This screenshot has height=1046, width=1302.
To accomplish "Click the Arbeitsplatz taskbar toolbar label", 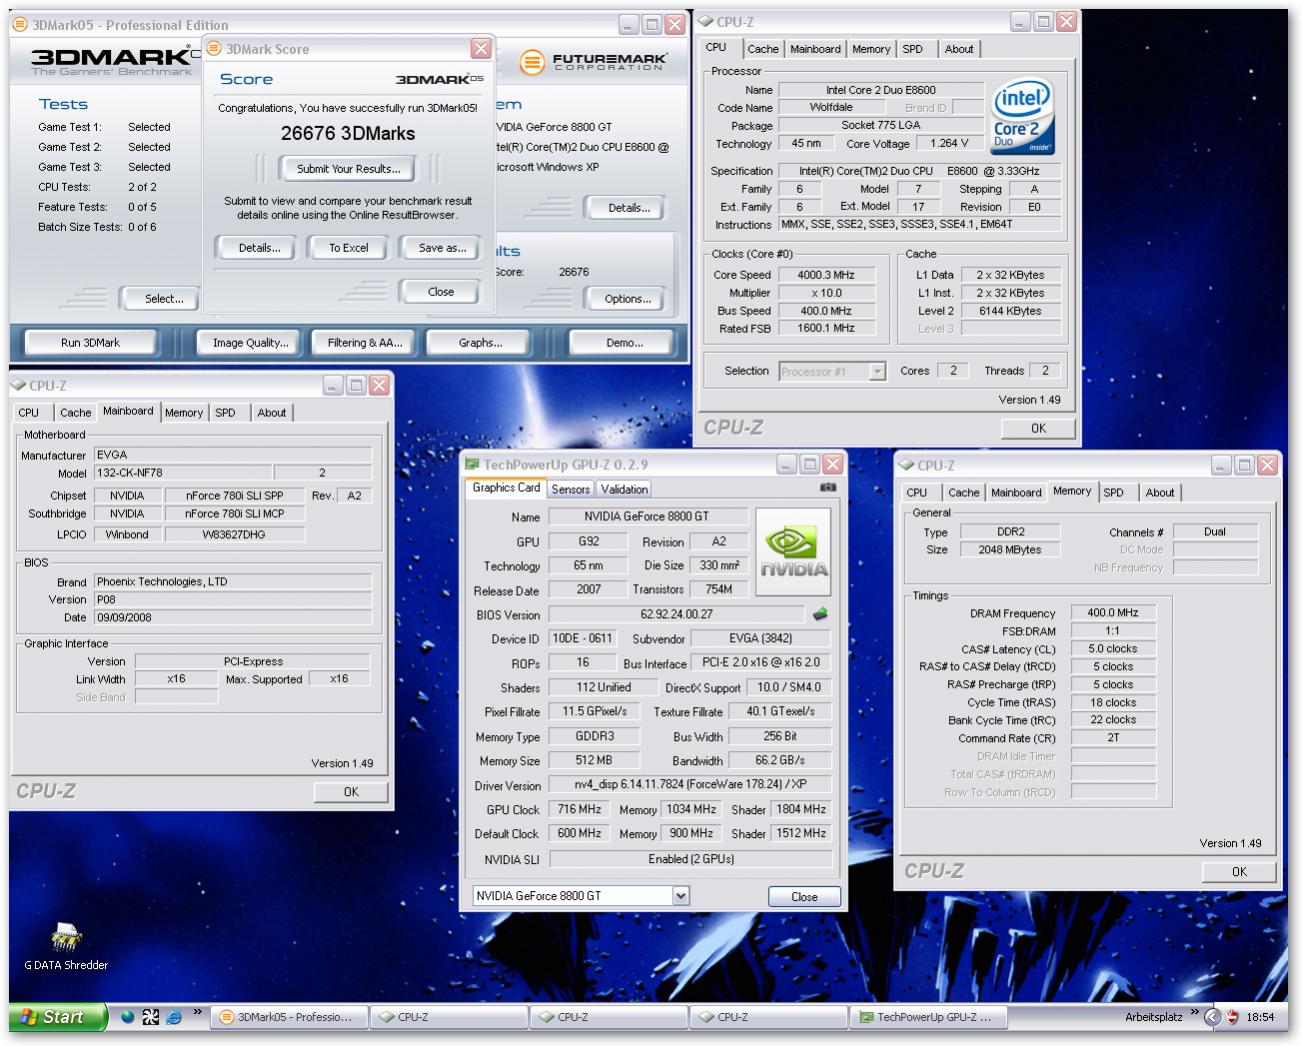I will [x=1153, y=1017].
